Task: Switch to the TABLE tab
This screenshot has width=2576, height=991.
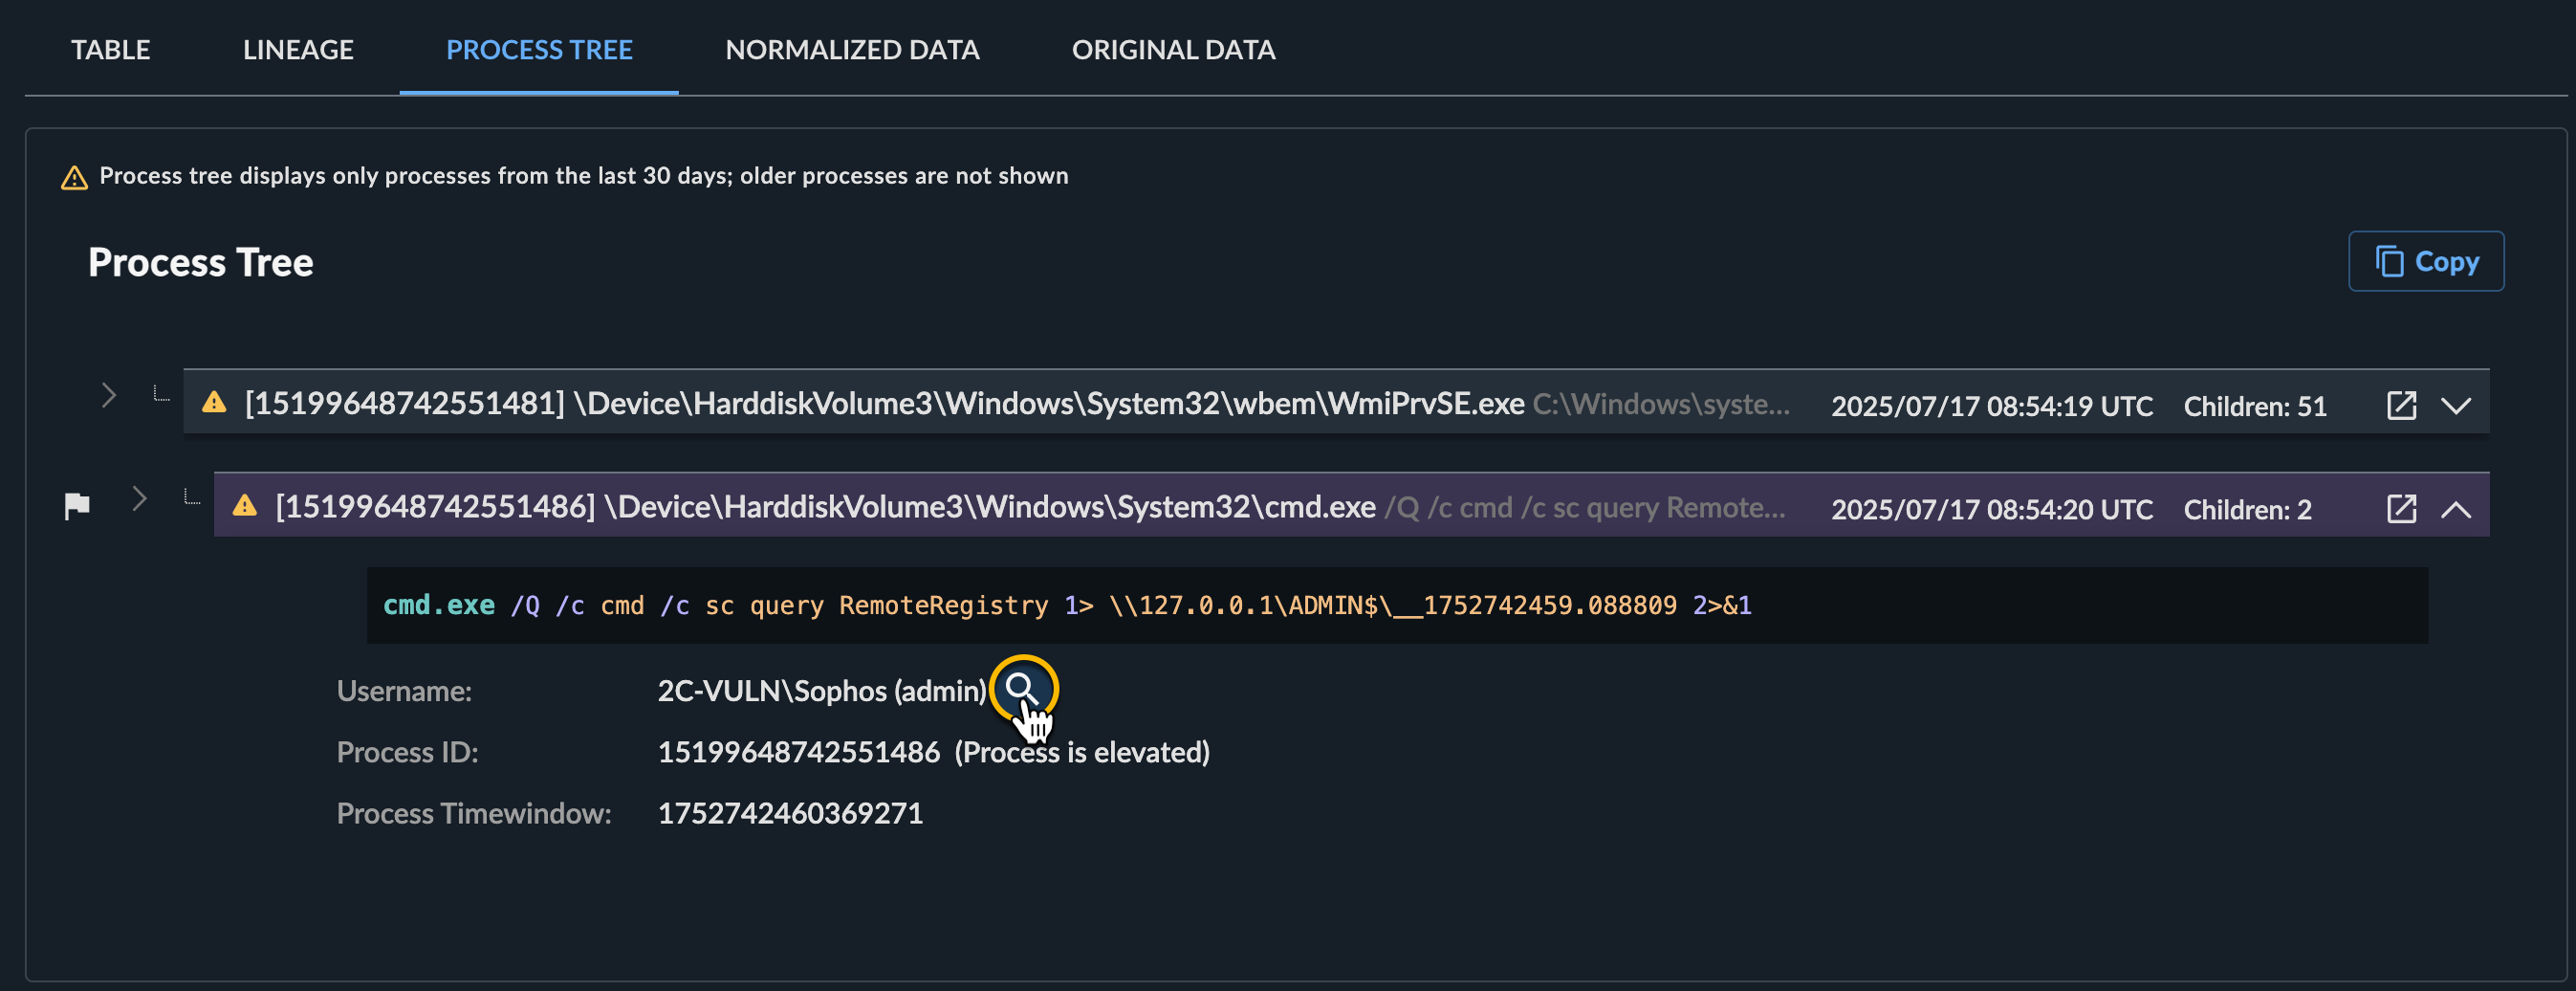Action: (x=110, y=50)
